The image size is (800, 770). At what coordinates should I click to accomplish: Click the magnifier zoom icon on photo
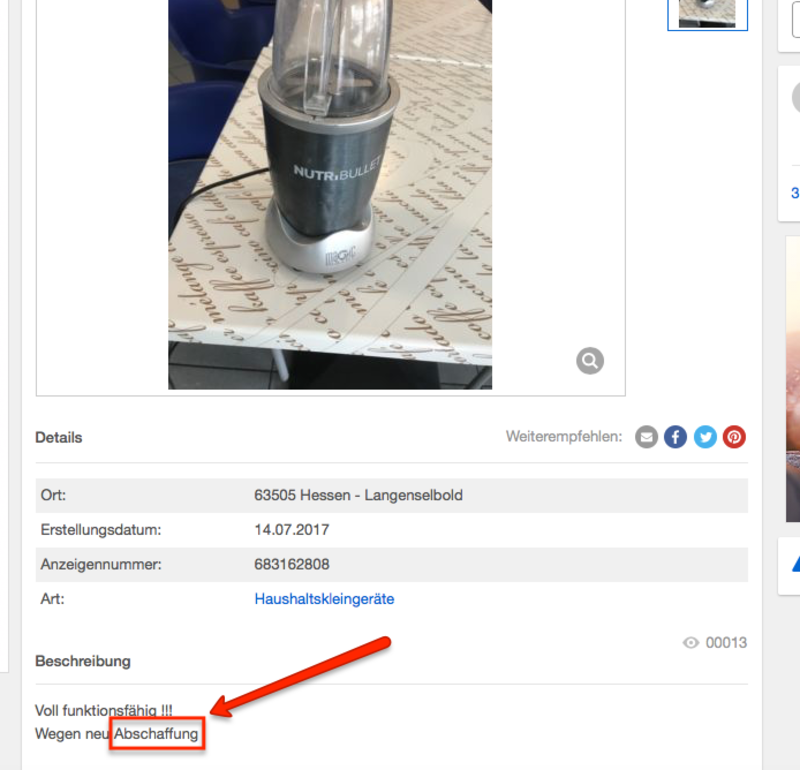coord(590,361)
